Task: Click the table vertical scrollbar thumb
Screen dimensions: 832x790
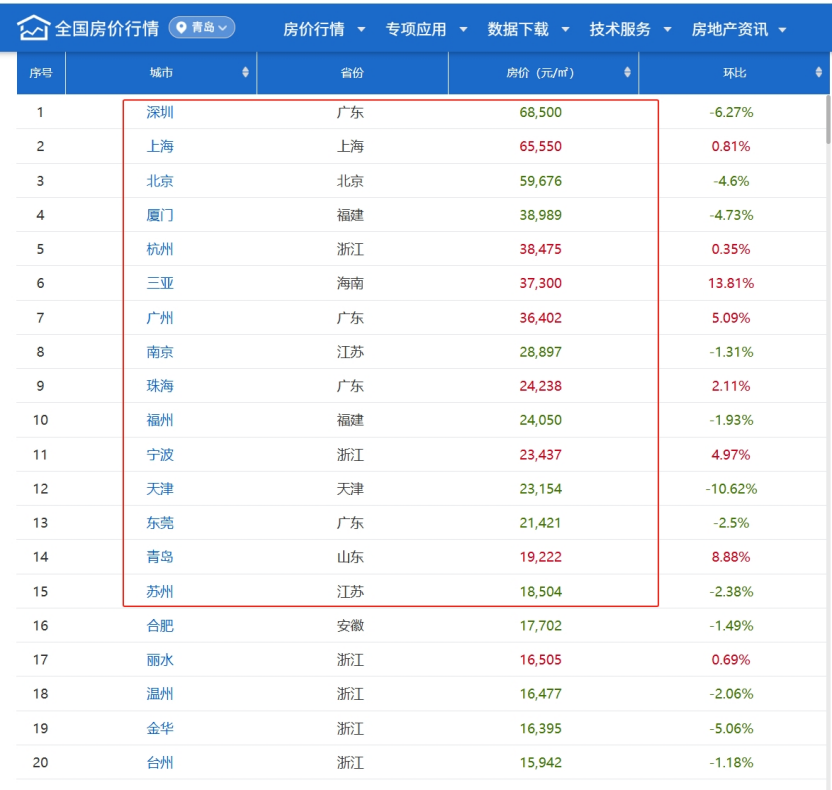Action: click(828, 119)
